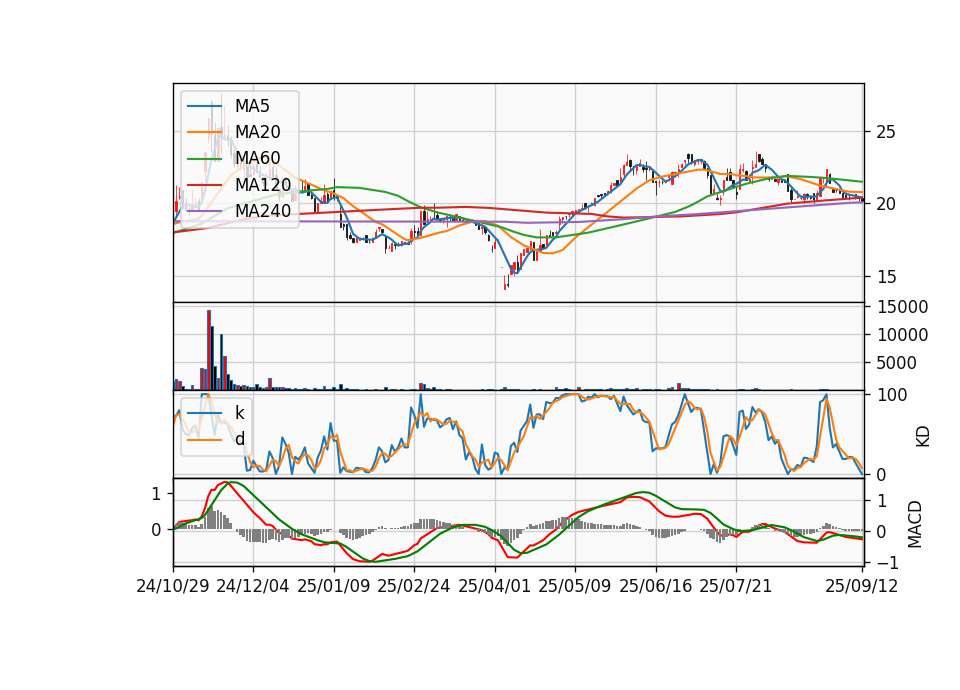This screenshot has width=960, height=690.
Task: Click the MA240 legend label
Action: click(x=263, y=211)
